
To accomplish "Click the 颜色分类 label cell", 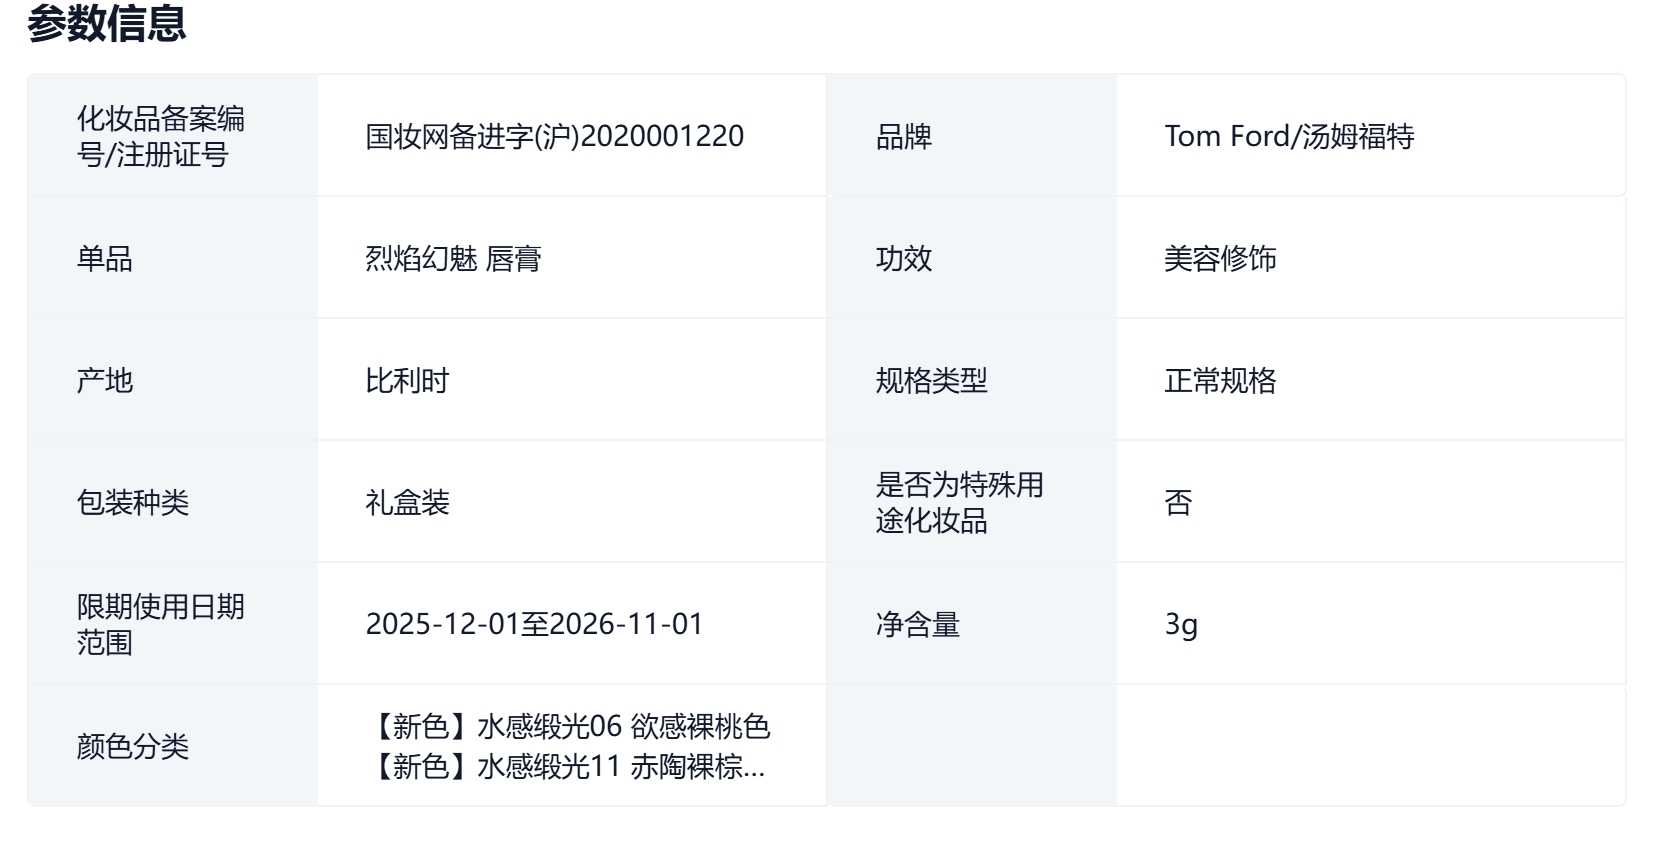I will pos(133,747).
